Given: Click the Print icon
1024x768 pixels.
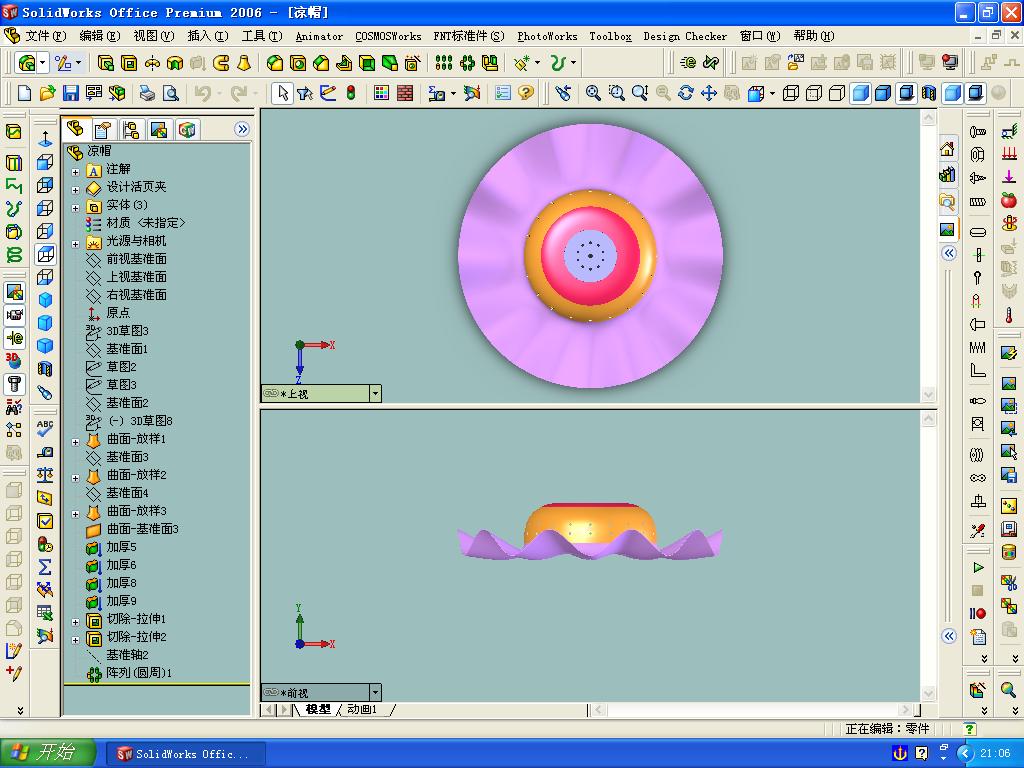Looking at the screenshot, I should point(148,93).
